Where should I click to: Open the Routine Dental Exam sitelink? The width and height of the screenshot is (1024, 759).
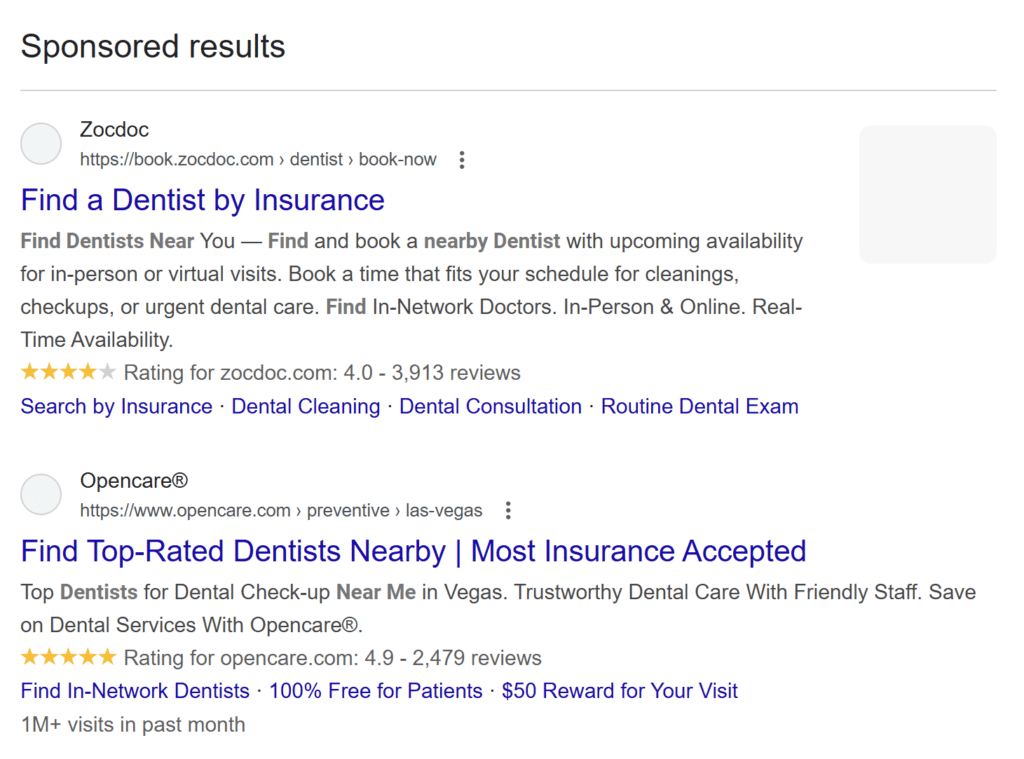pyautogui.click(x=699, y=406)
